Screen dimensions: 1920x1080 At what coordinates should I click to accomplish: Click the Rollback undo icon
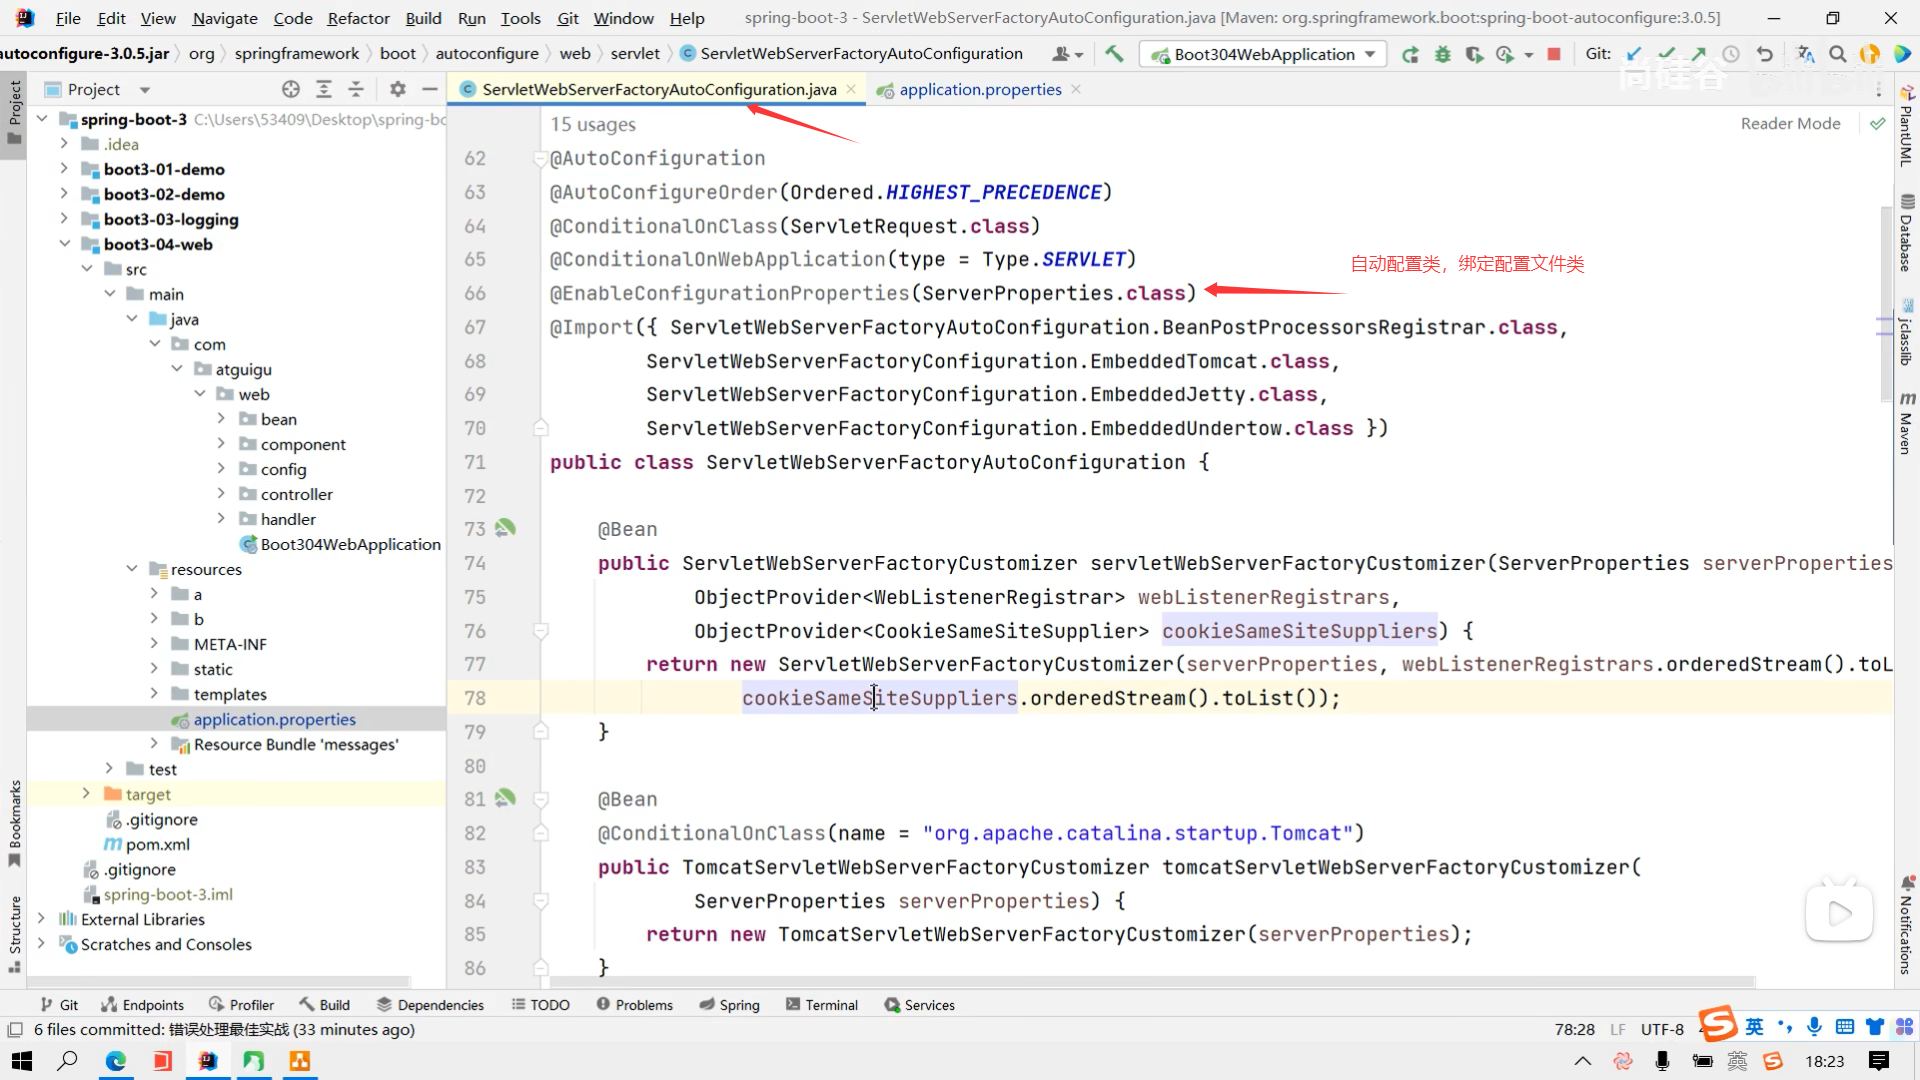[x=1765, y=54]
